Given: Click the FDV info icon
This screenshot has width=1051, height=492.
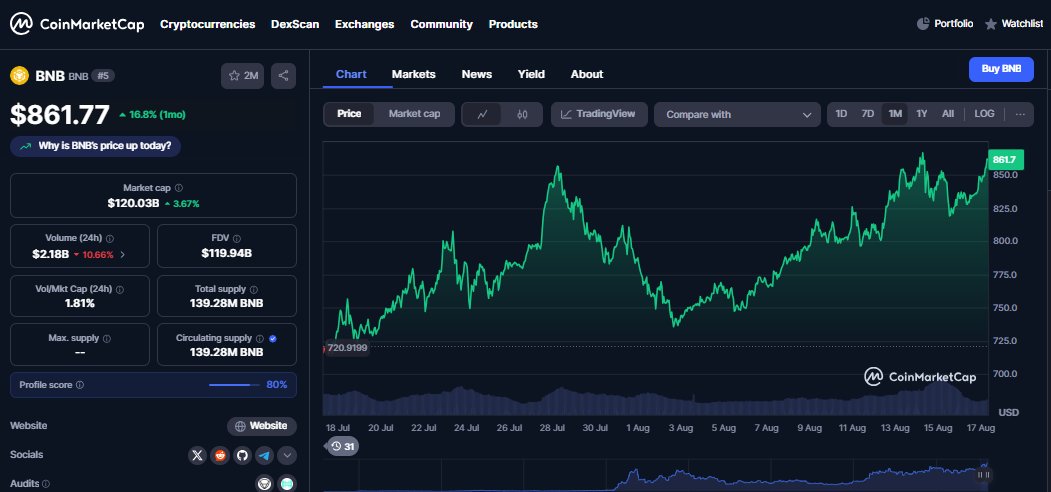Looking at the screenshot, I should tap(237, 238).
